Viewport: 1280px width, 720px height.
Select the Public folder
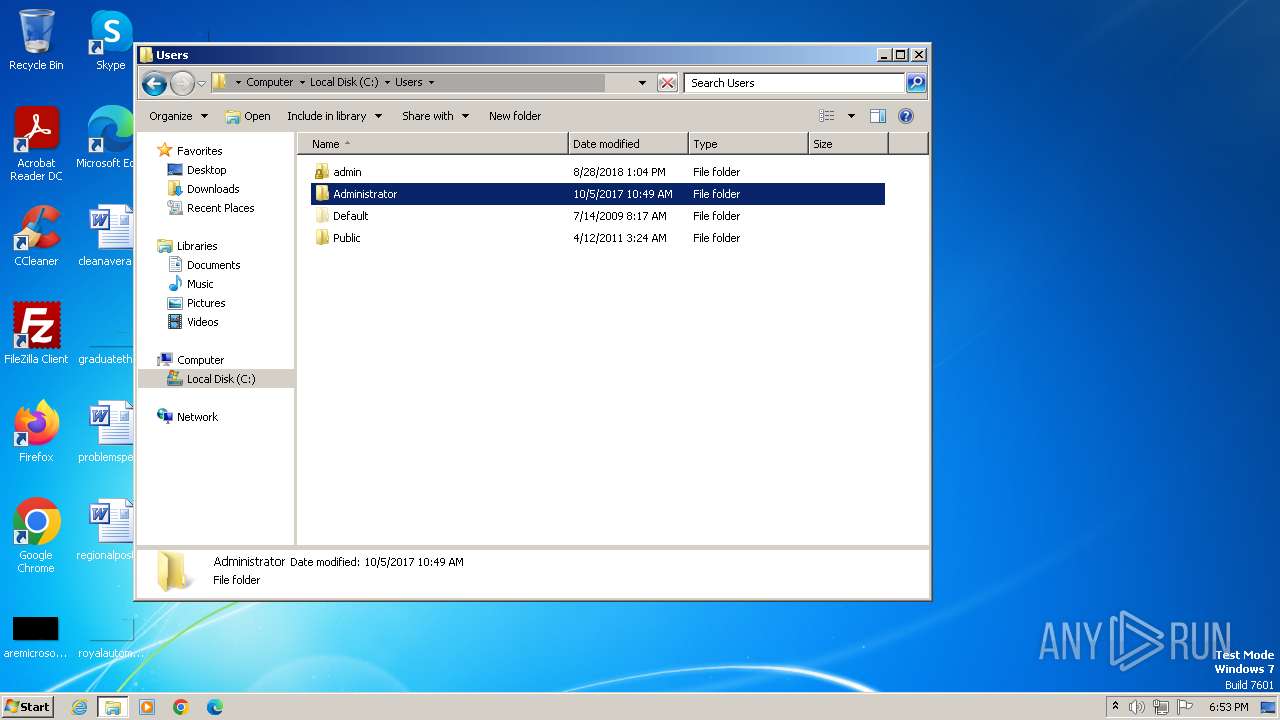[x=346, y=238]
